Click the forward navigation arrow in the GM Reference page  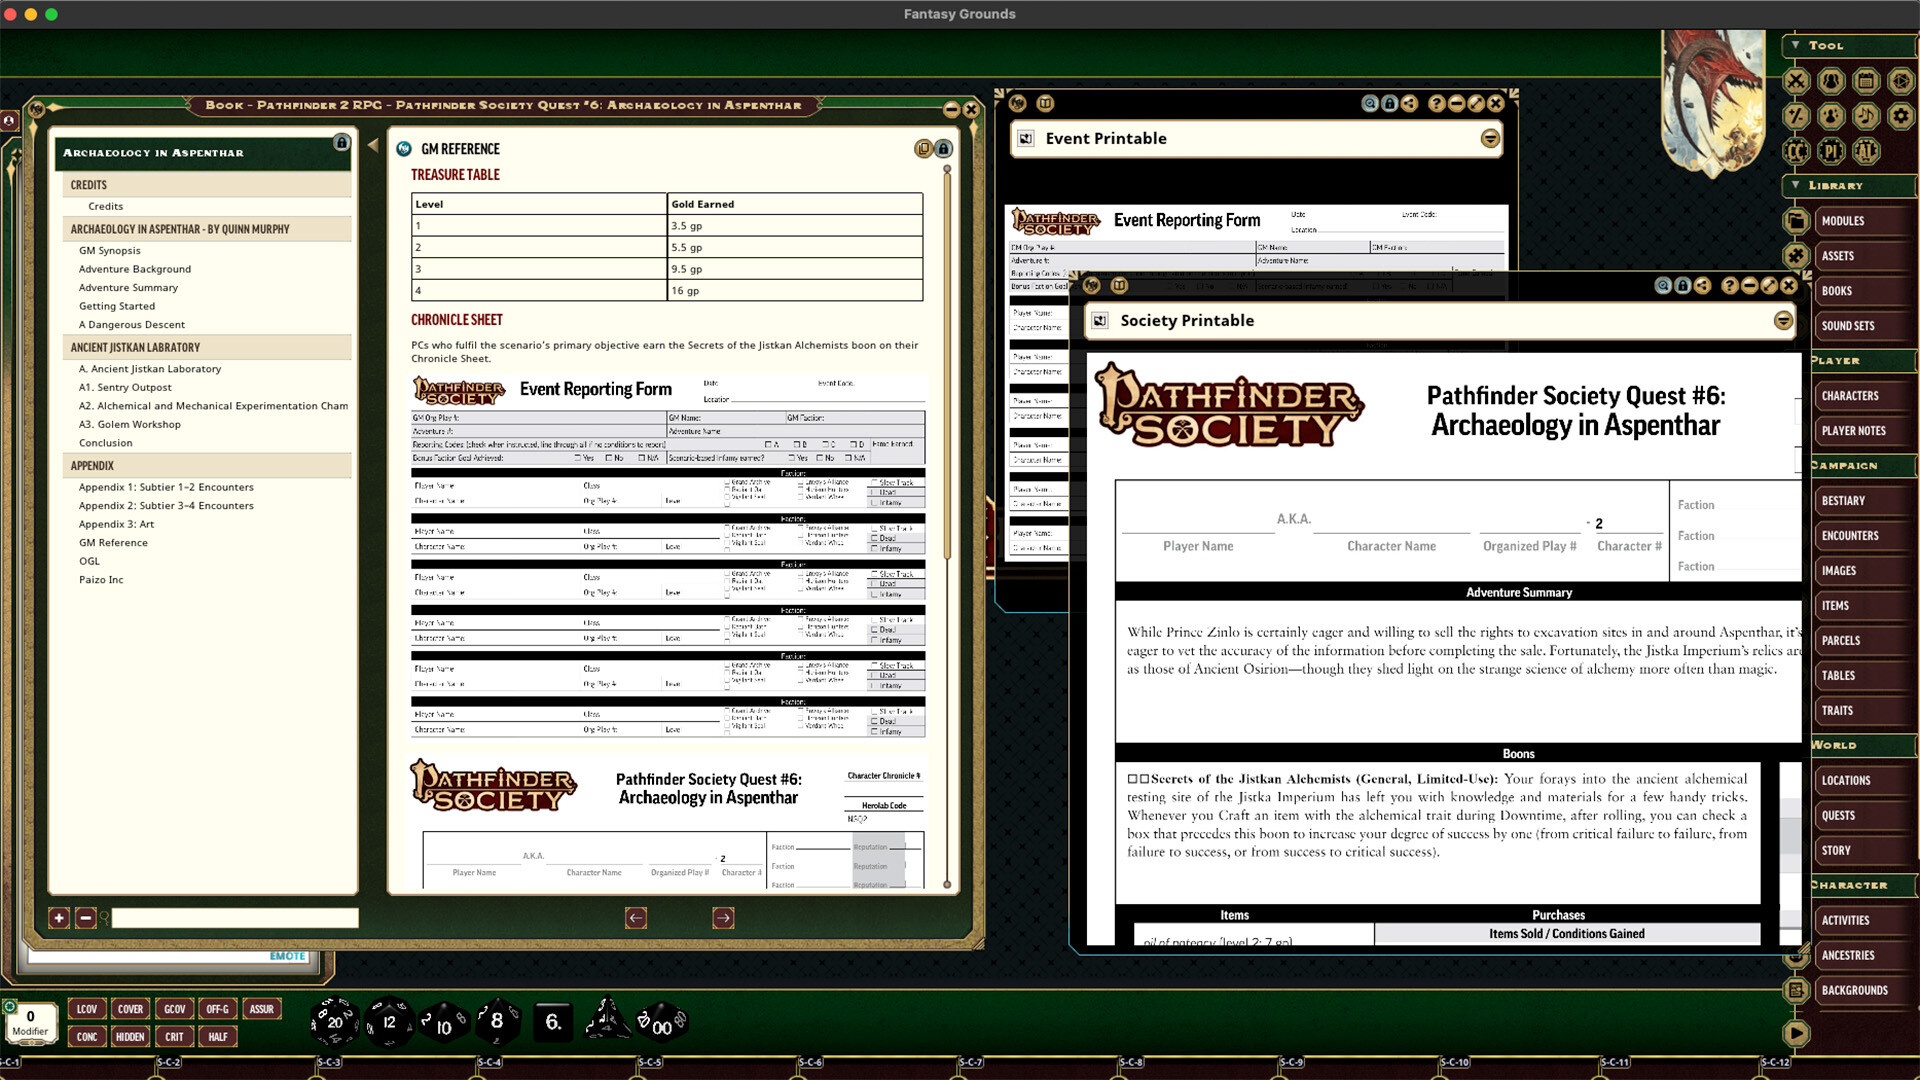coord(723,917)
